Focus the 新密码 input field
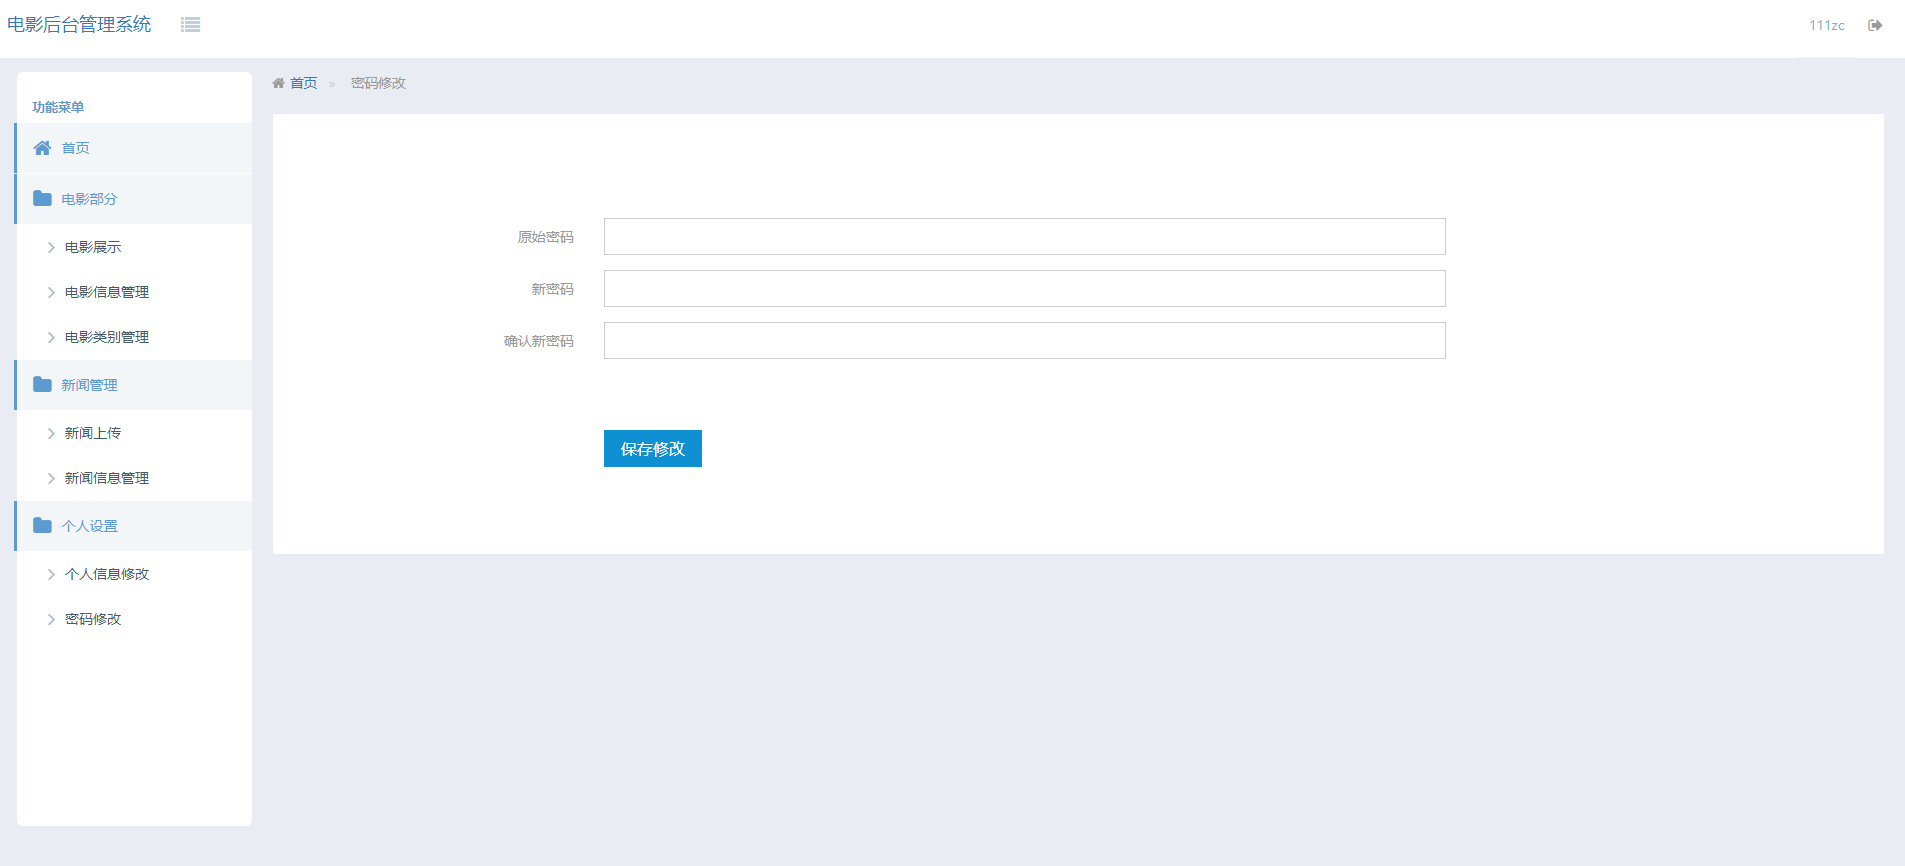The height and width of the screenshot is (866, 1905). pos(1025,289)
